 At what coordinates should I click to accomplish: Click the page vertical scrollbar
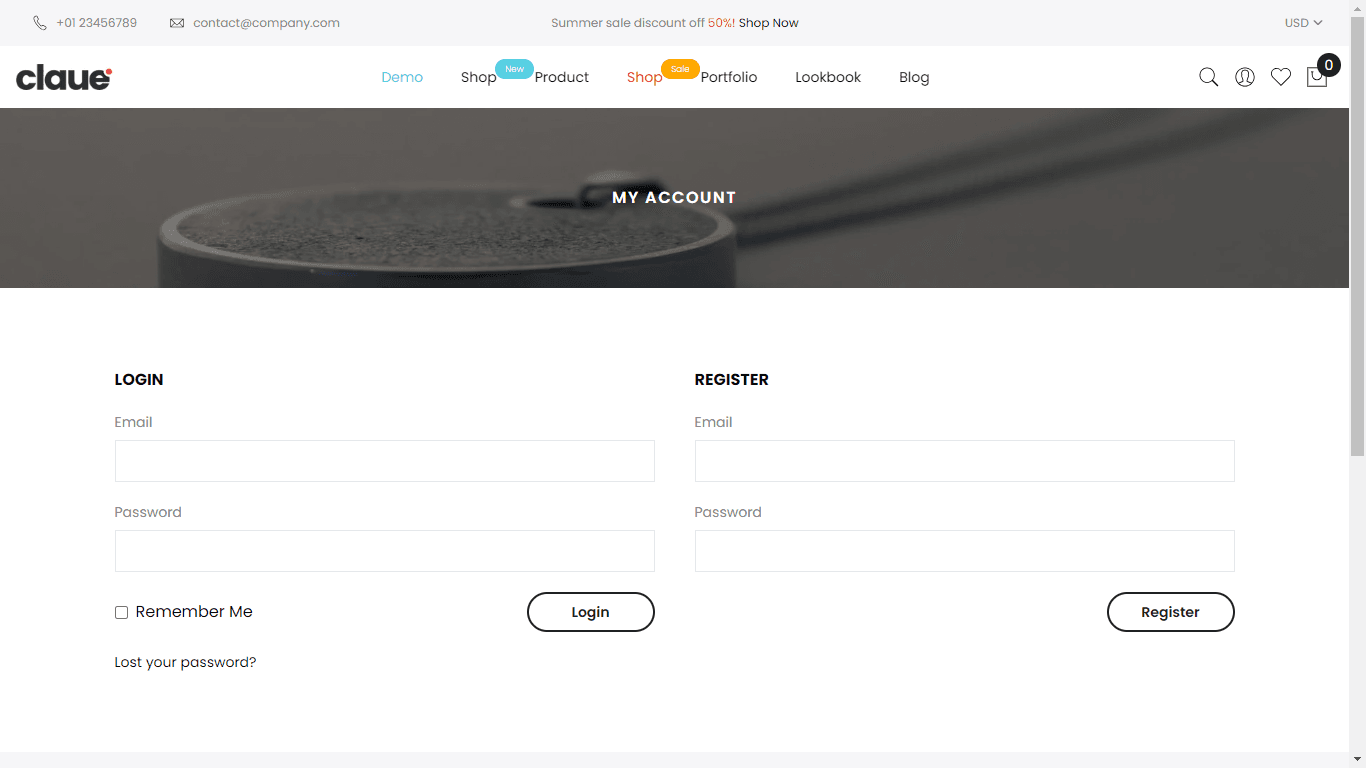pyautogui.click(x=1357, y=384)
